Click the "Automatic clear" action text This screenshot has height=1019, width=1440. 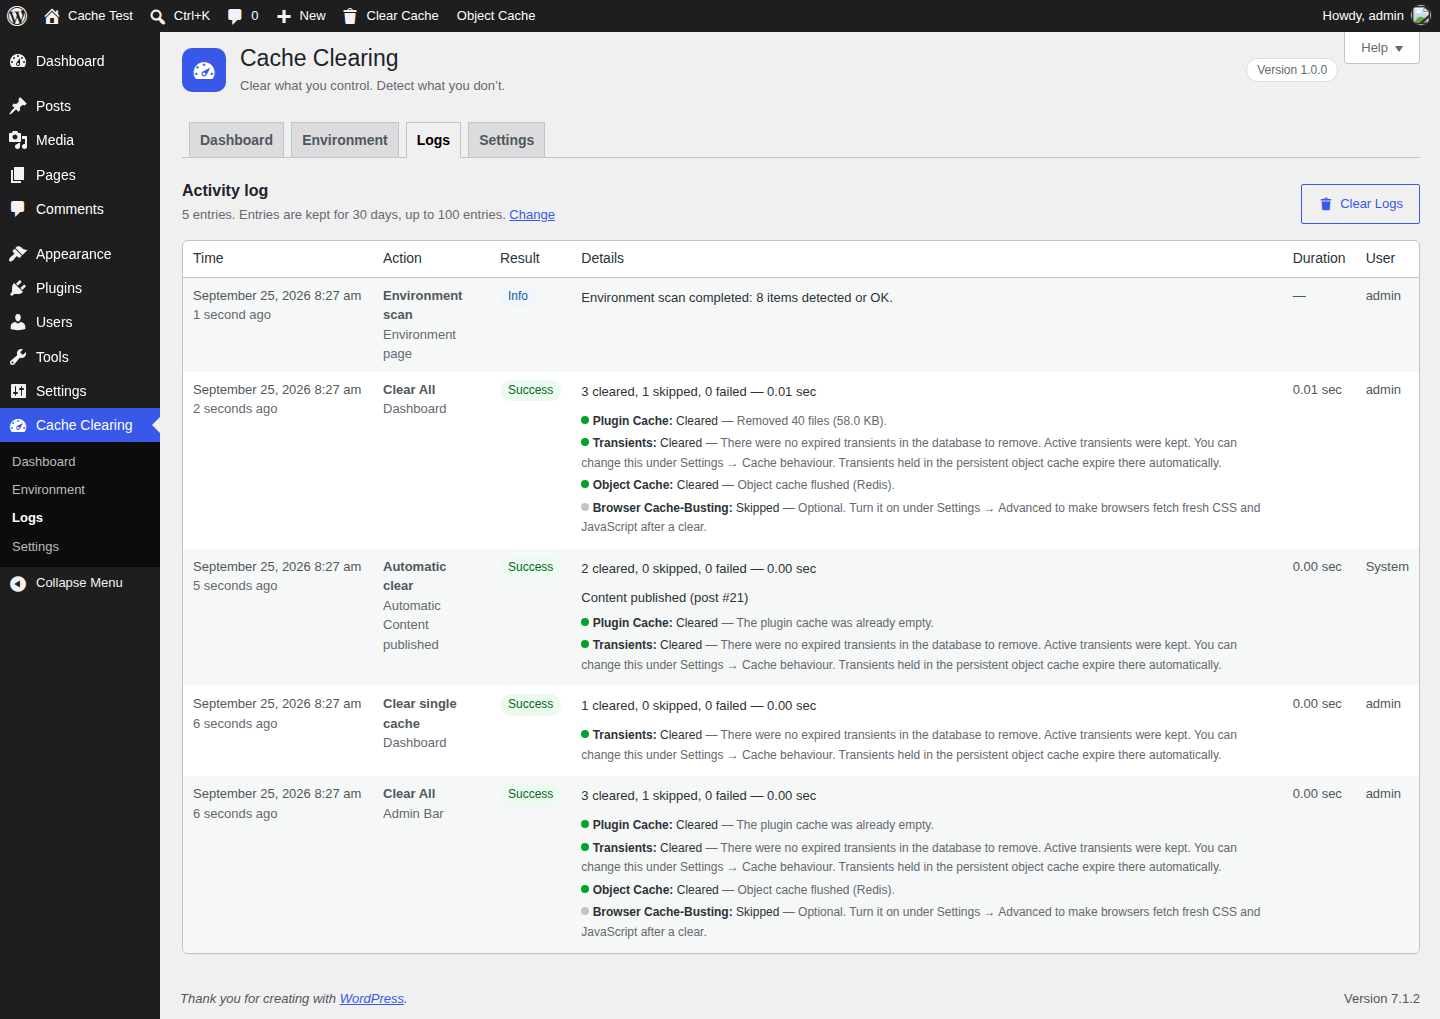click(x=415, y=576)
